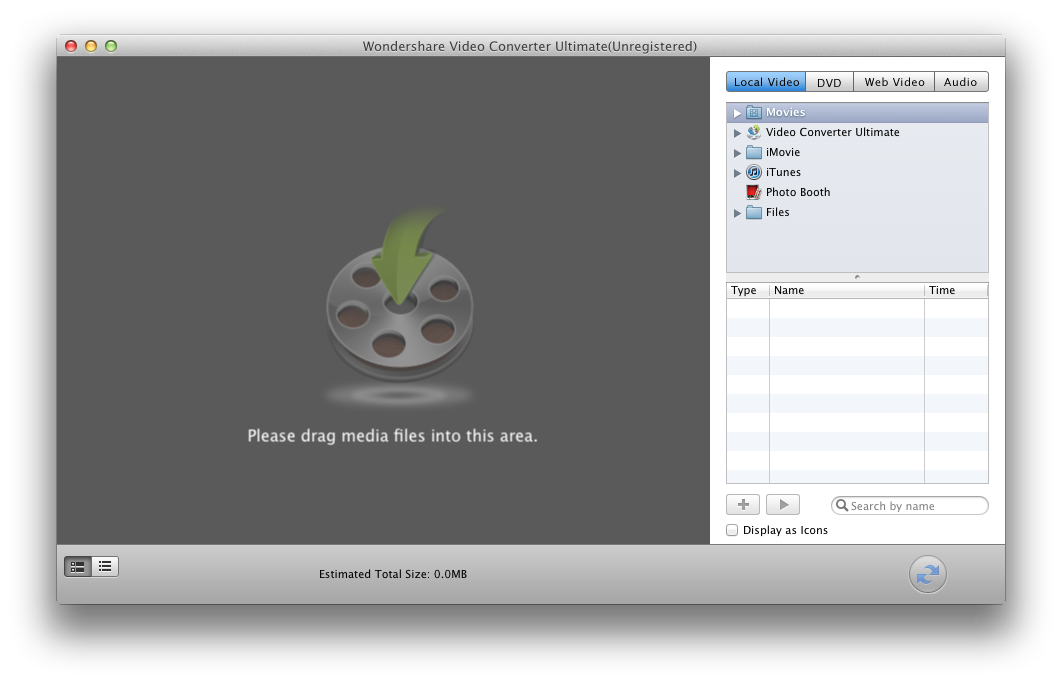Open the Web Video tab
This screenshot has width=1062, height=683.
coord(894,82)
